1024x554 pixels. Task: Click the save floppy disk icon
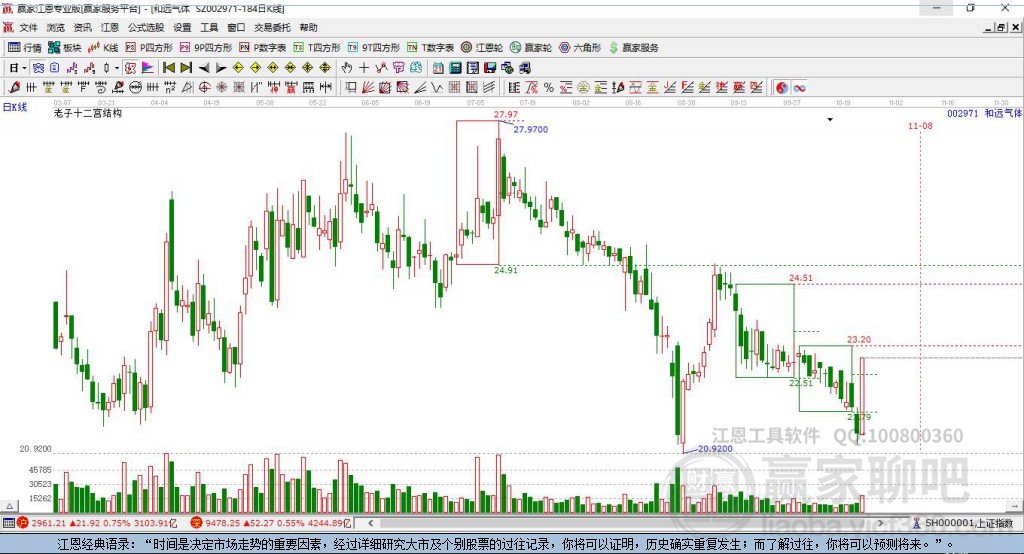tap(490, 68)
